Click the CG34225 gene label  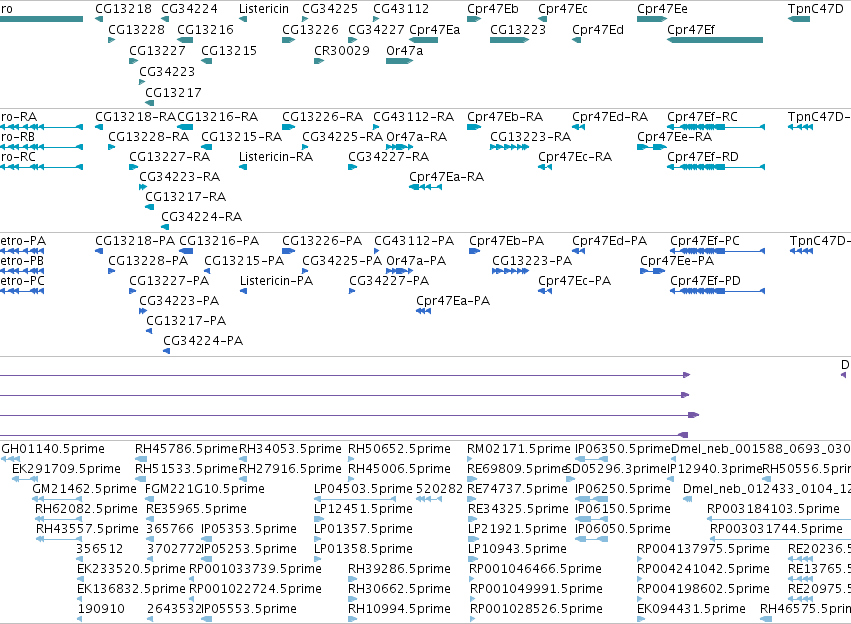330,9
